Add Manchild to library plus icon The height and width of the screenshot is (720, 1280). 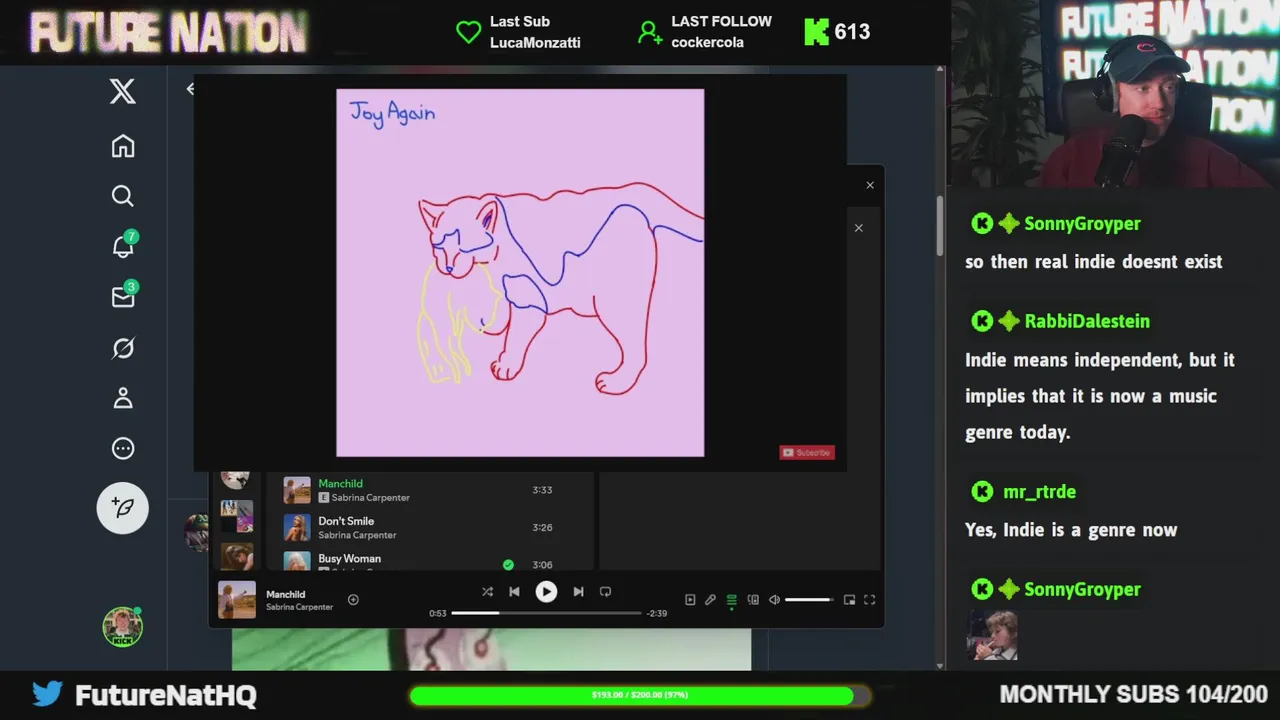[353, 599]
